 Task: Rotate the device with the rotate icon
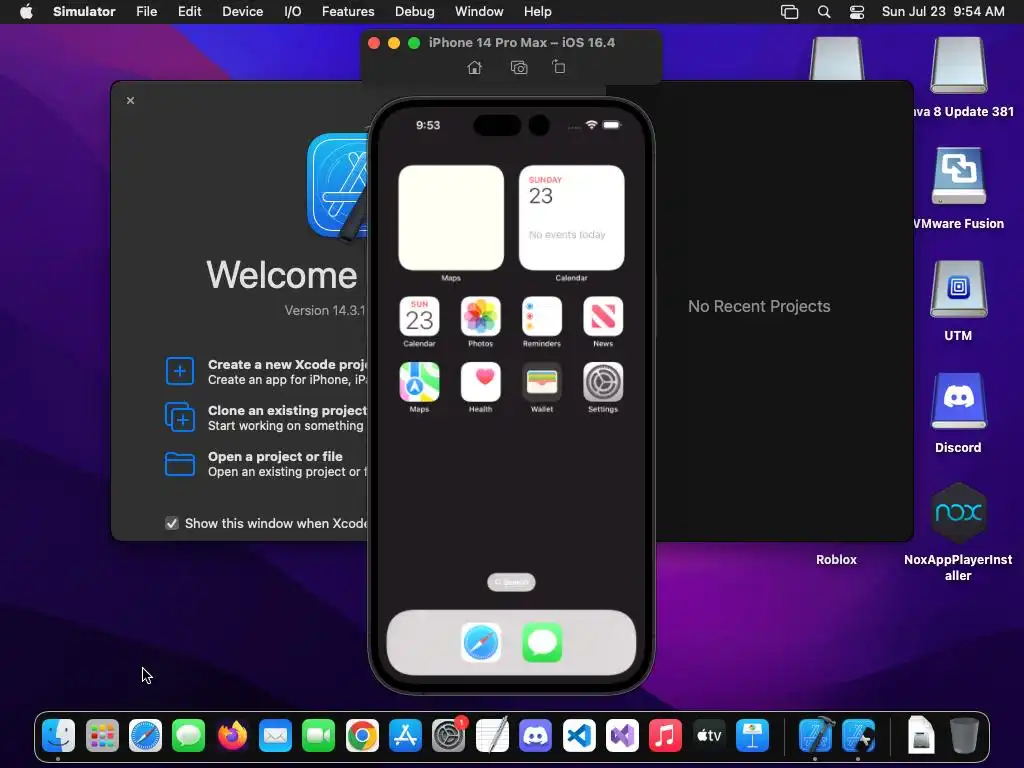(559, 67)
